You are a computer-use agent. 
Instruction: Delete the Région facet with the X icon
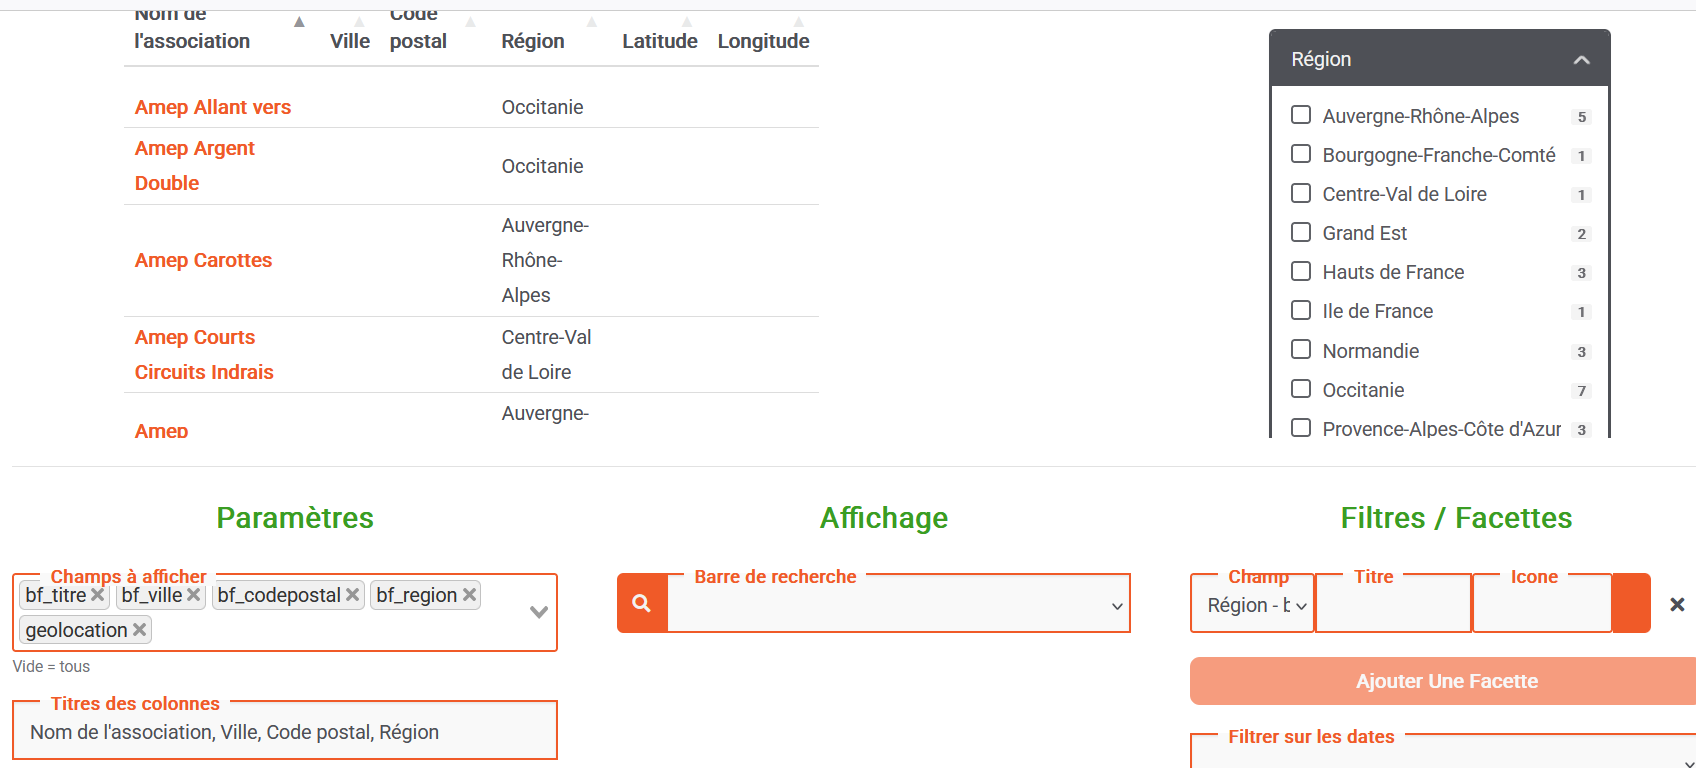click(1677, 604)
